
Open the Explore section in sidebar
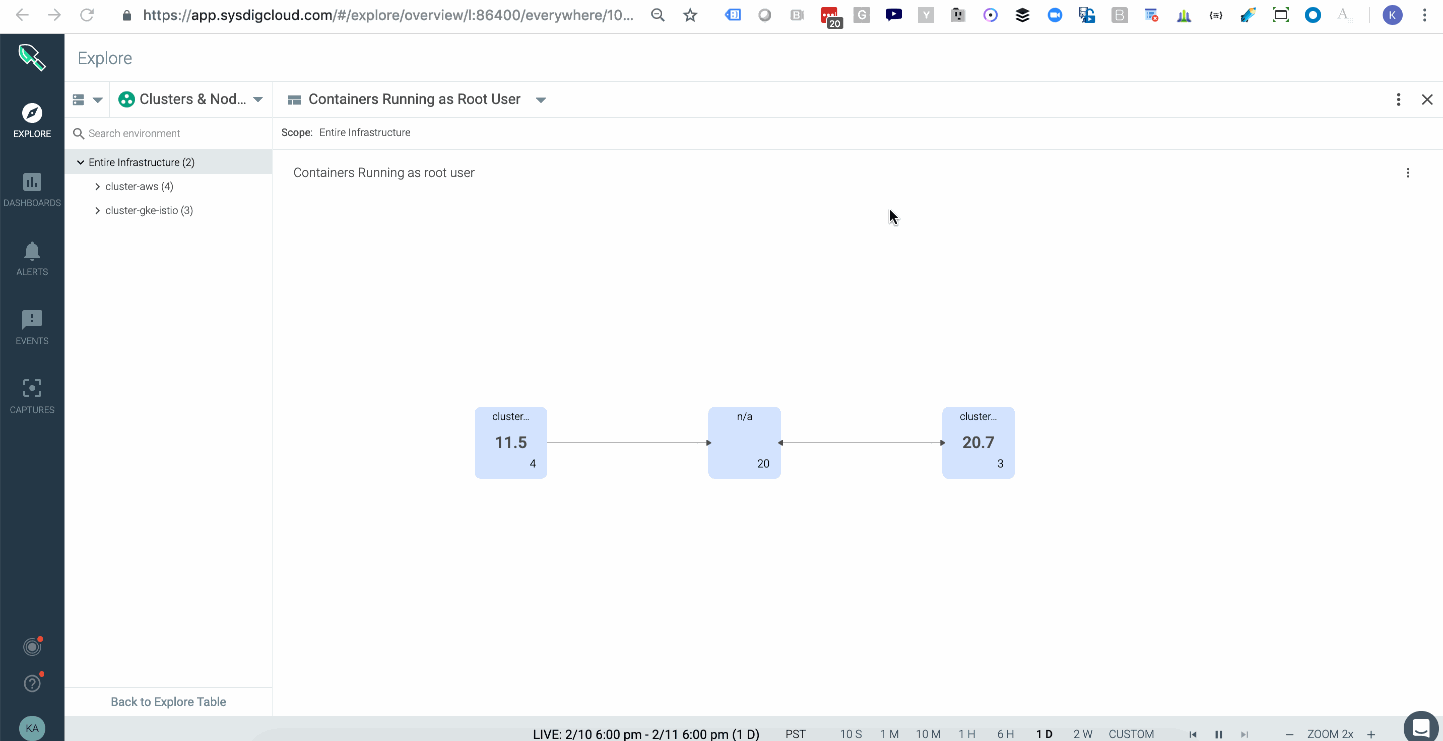point(32,120)
